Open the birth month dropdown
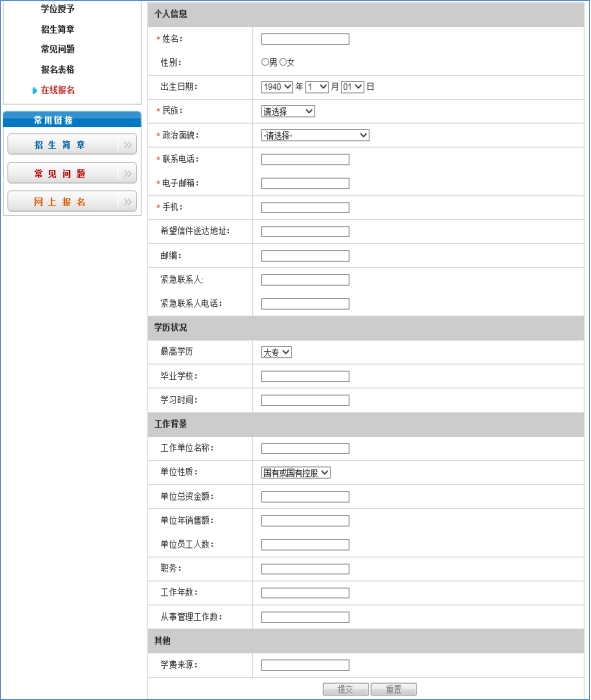Image resolution: width=591 pixels, height=700 pixels. (x=317, y=87)
